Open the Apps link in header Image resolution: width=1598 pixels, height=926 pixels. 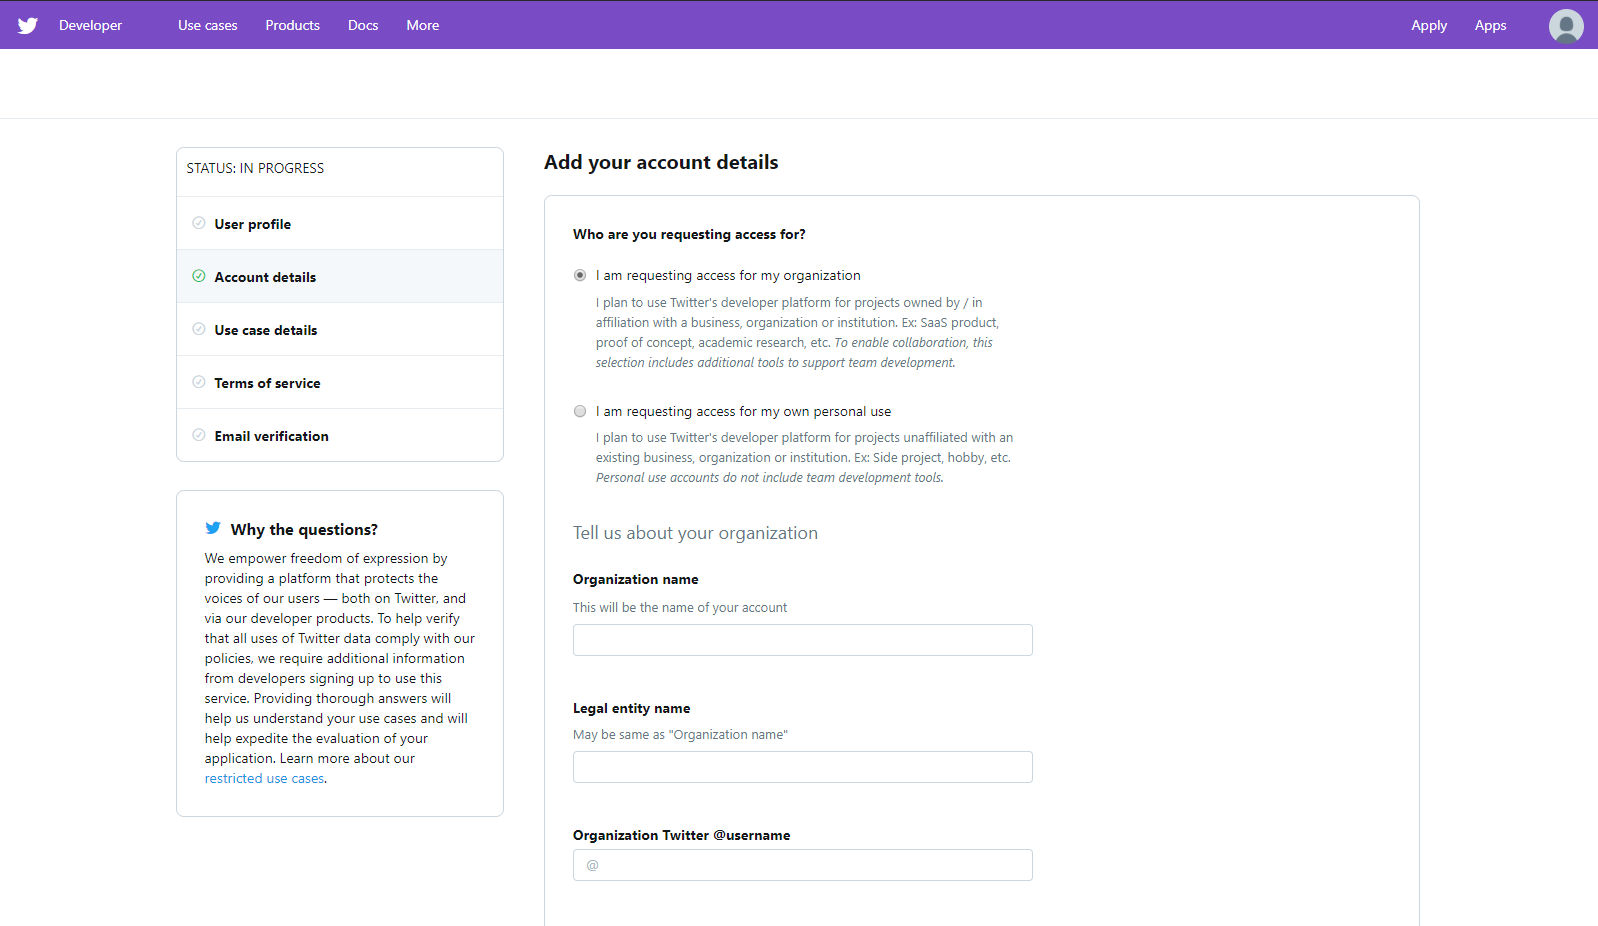coord(1490,25)
